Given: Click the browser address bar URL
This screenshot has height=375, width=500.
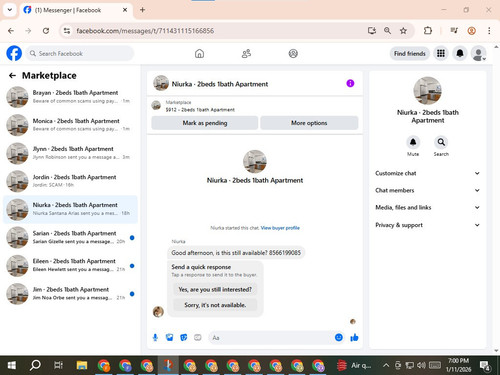Looking at the screenshot, I should click(x=145, y=31).
